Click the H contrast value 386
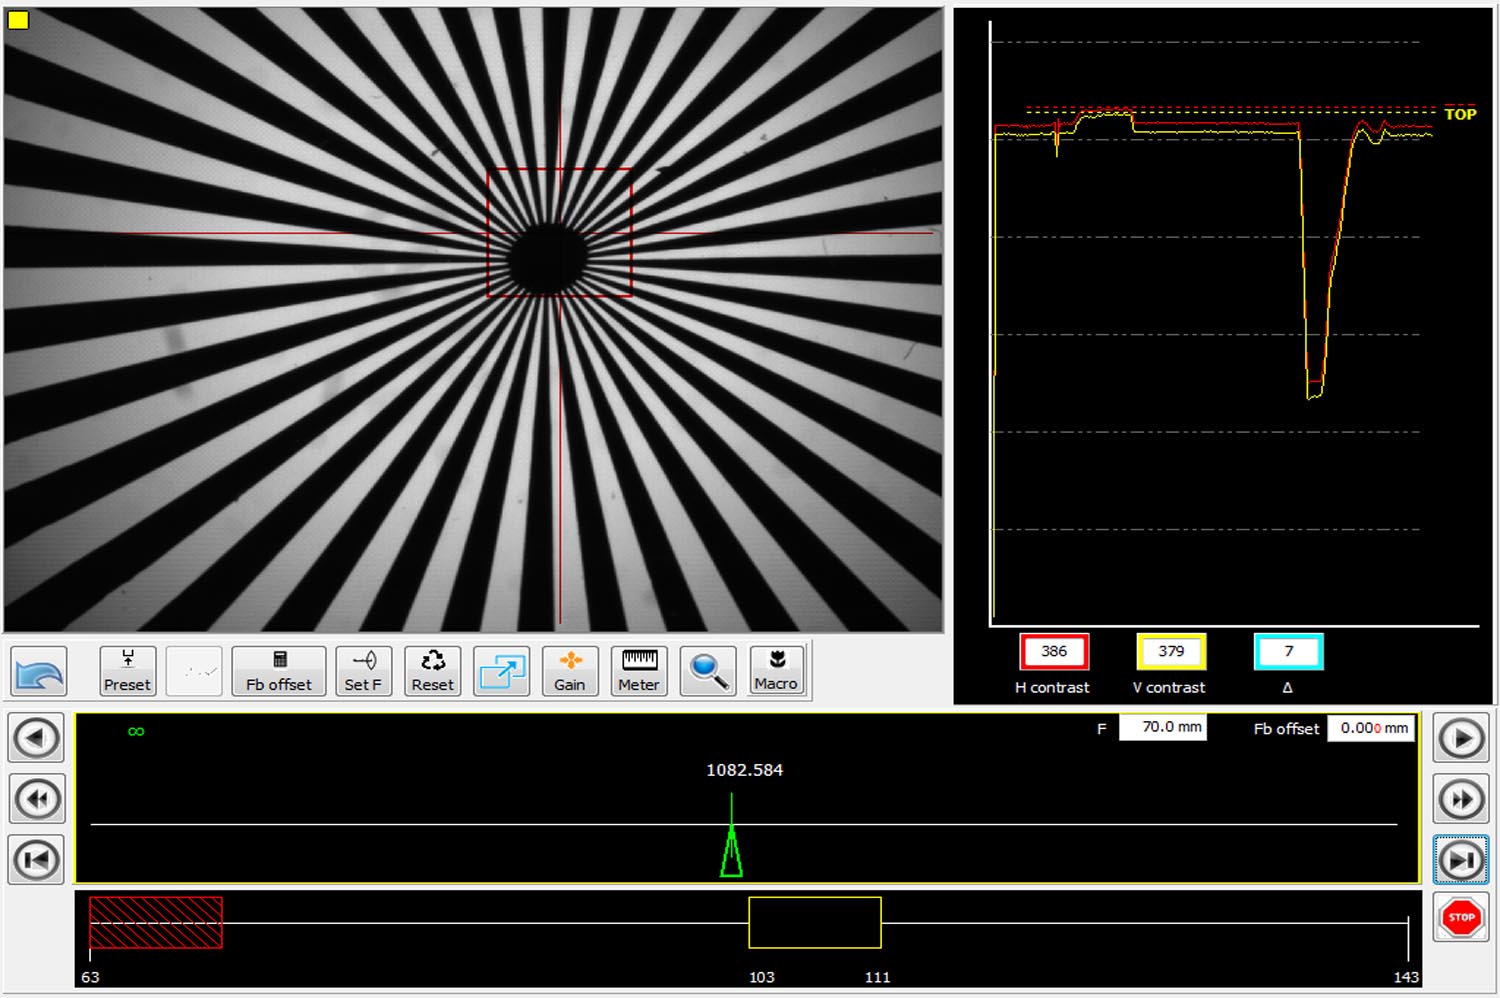The image size is (1500, 998). (x=1054, y=651)
